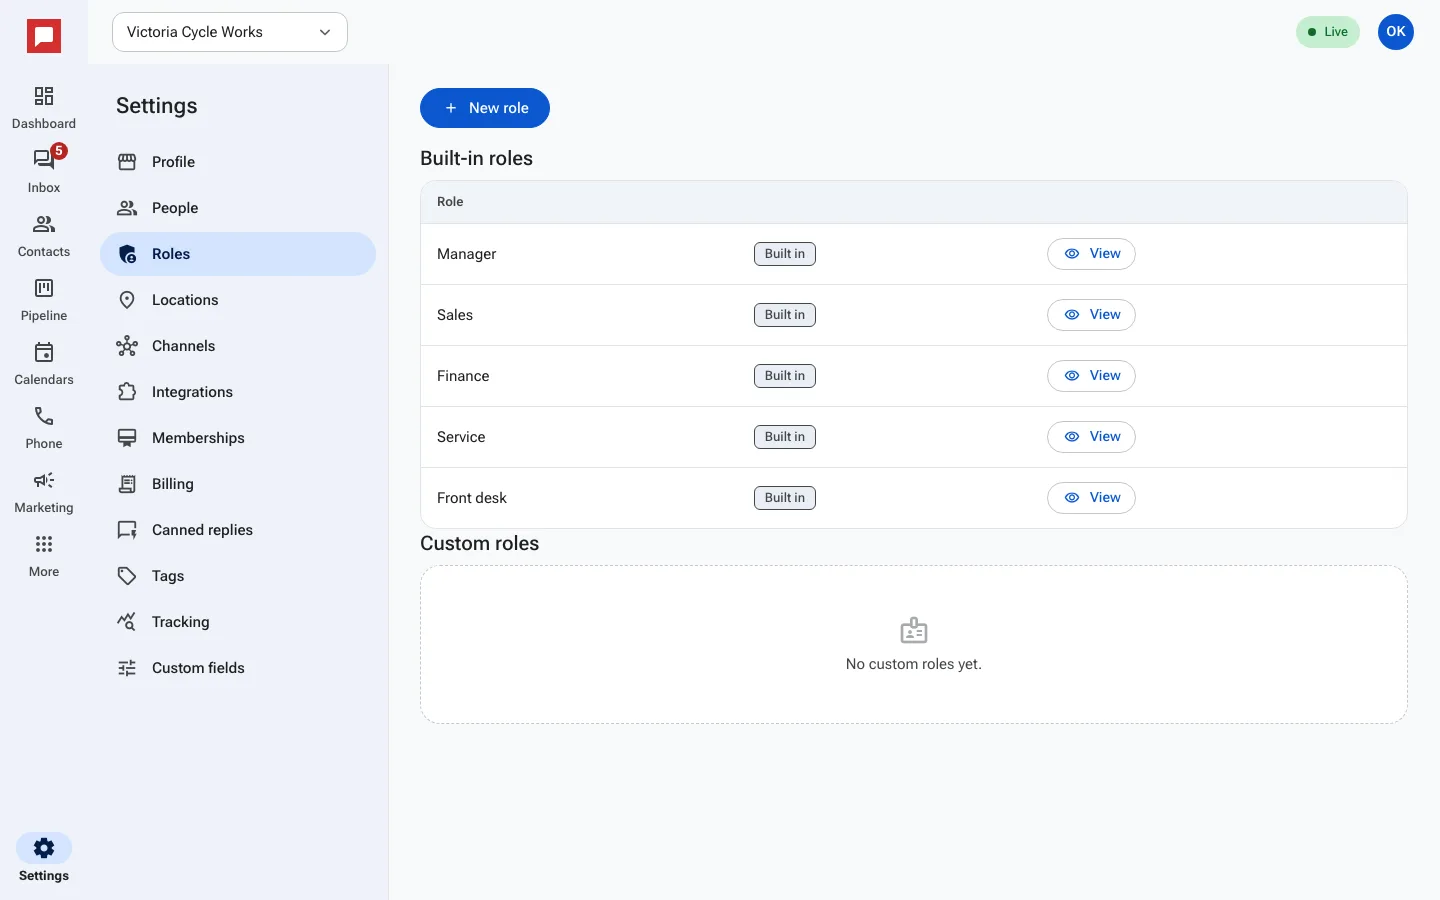The image size is (1440, 900).
Task: Click the People group icon in Settings
Action: coord(127,208)
